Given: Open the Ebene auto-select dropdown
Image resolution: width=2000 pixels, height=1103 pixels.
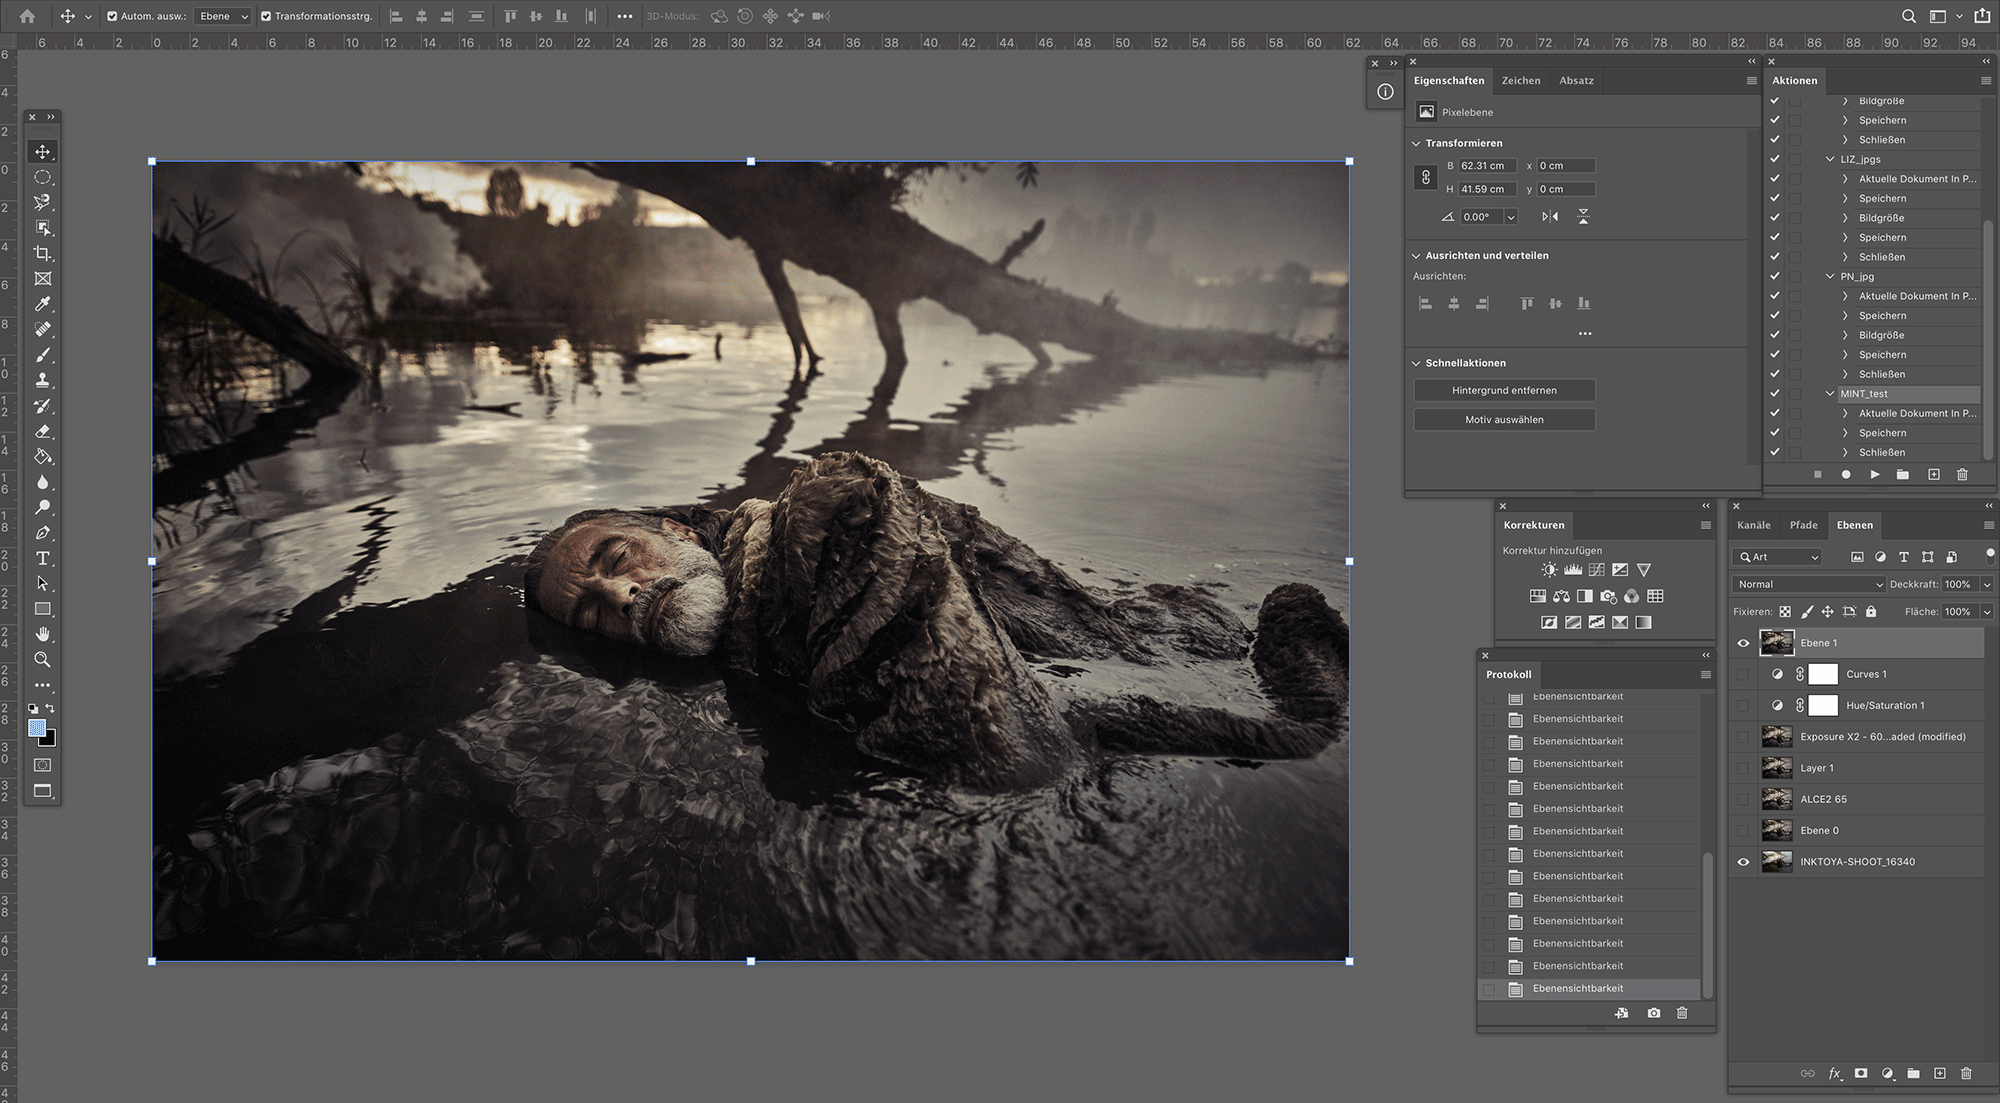Looking at the screenshot, I should pyautogui.click(x=223, y=16).
